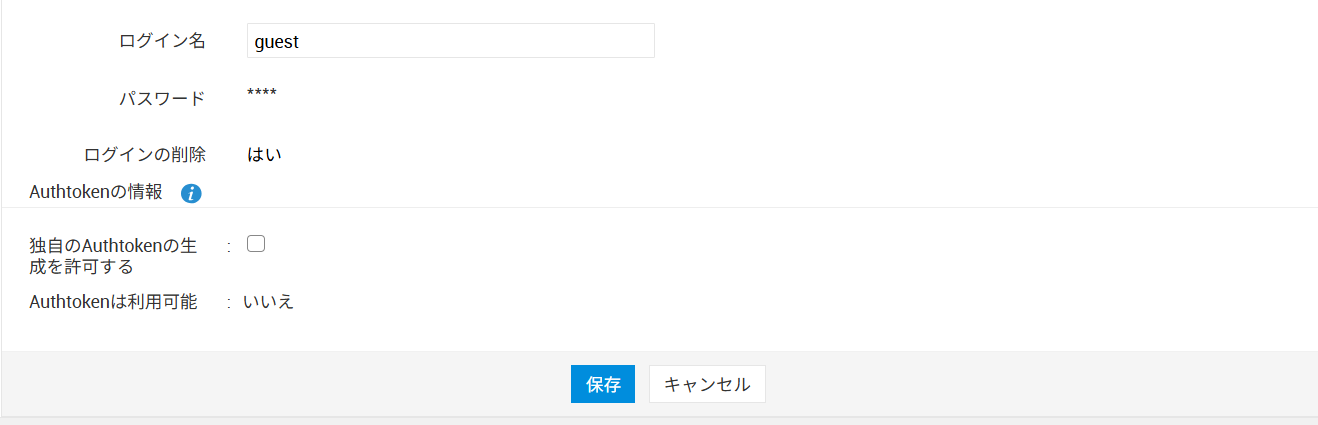Click the divider line under Authtokenの情報
This screenshot has height=425, width=1318.
pos(660,207)
